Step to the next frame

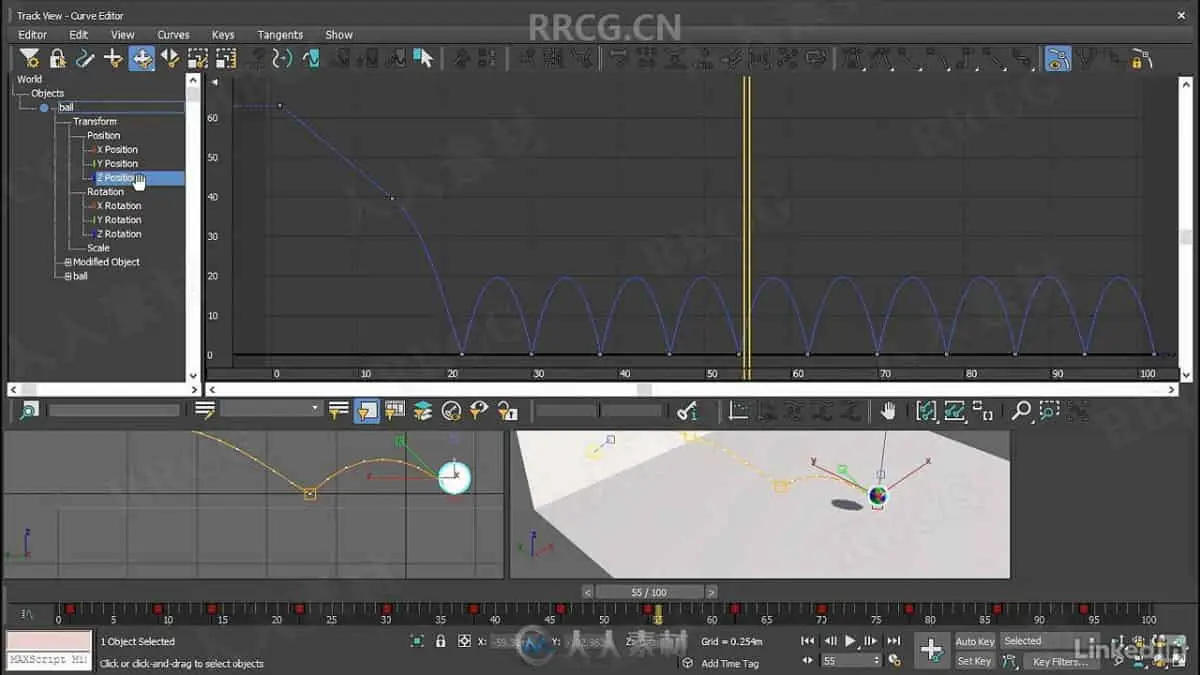[x=871, y=641]
